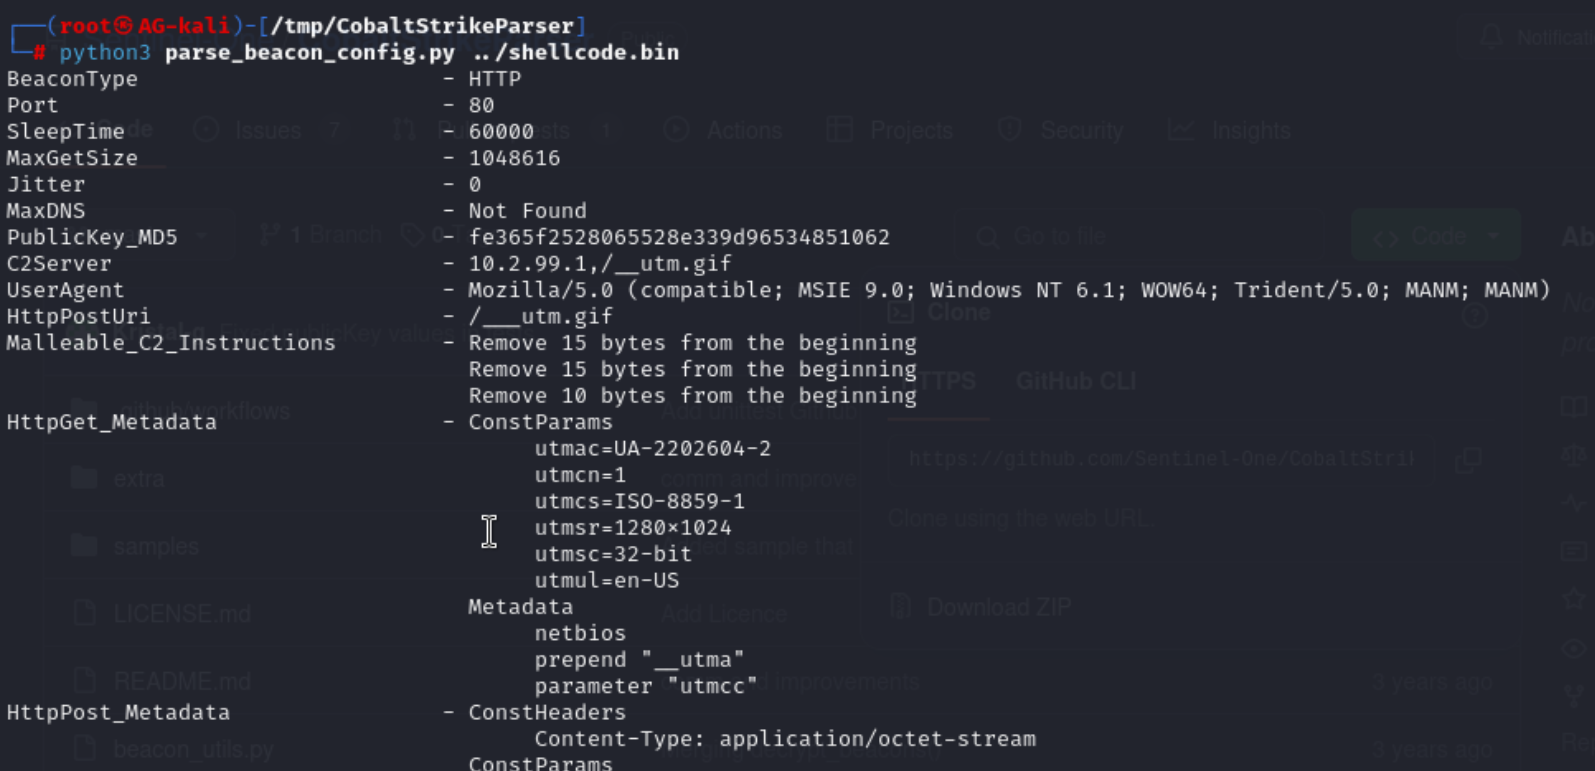Open the beacon_utils.py file
The image size is (1595, 771).
tap(193, 749)
